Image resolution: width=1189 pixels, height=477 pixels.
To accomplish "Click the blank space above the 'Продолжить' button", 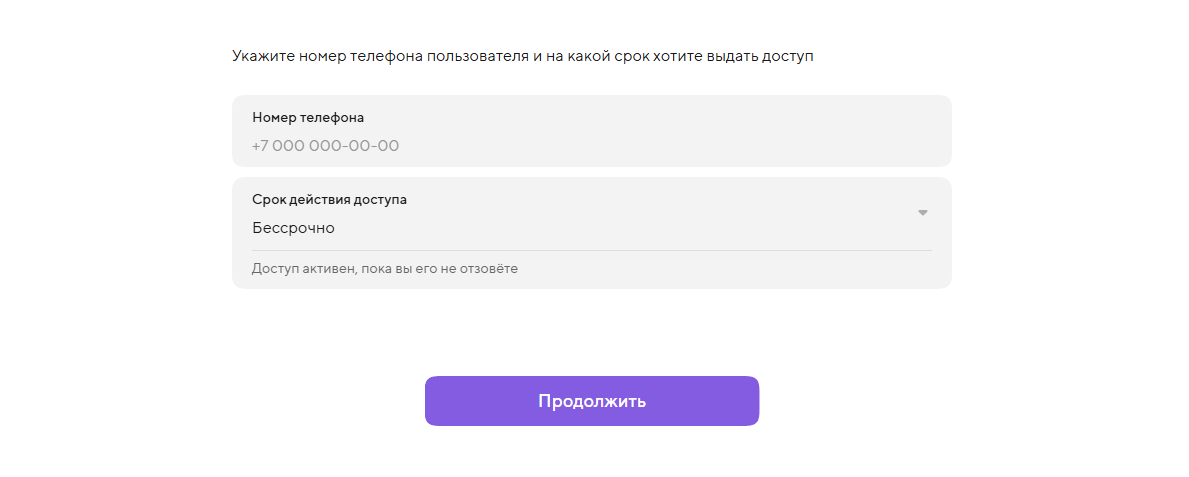I will [591, 335].
